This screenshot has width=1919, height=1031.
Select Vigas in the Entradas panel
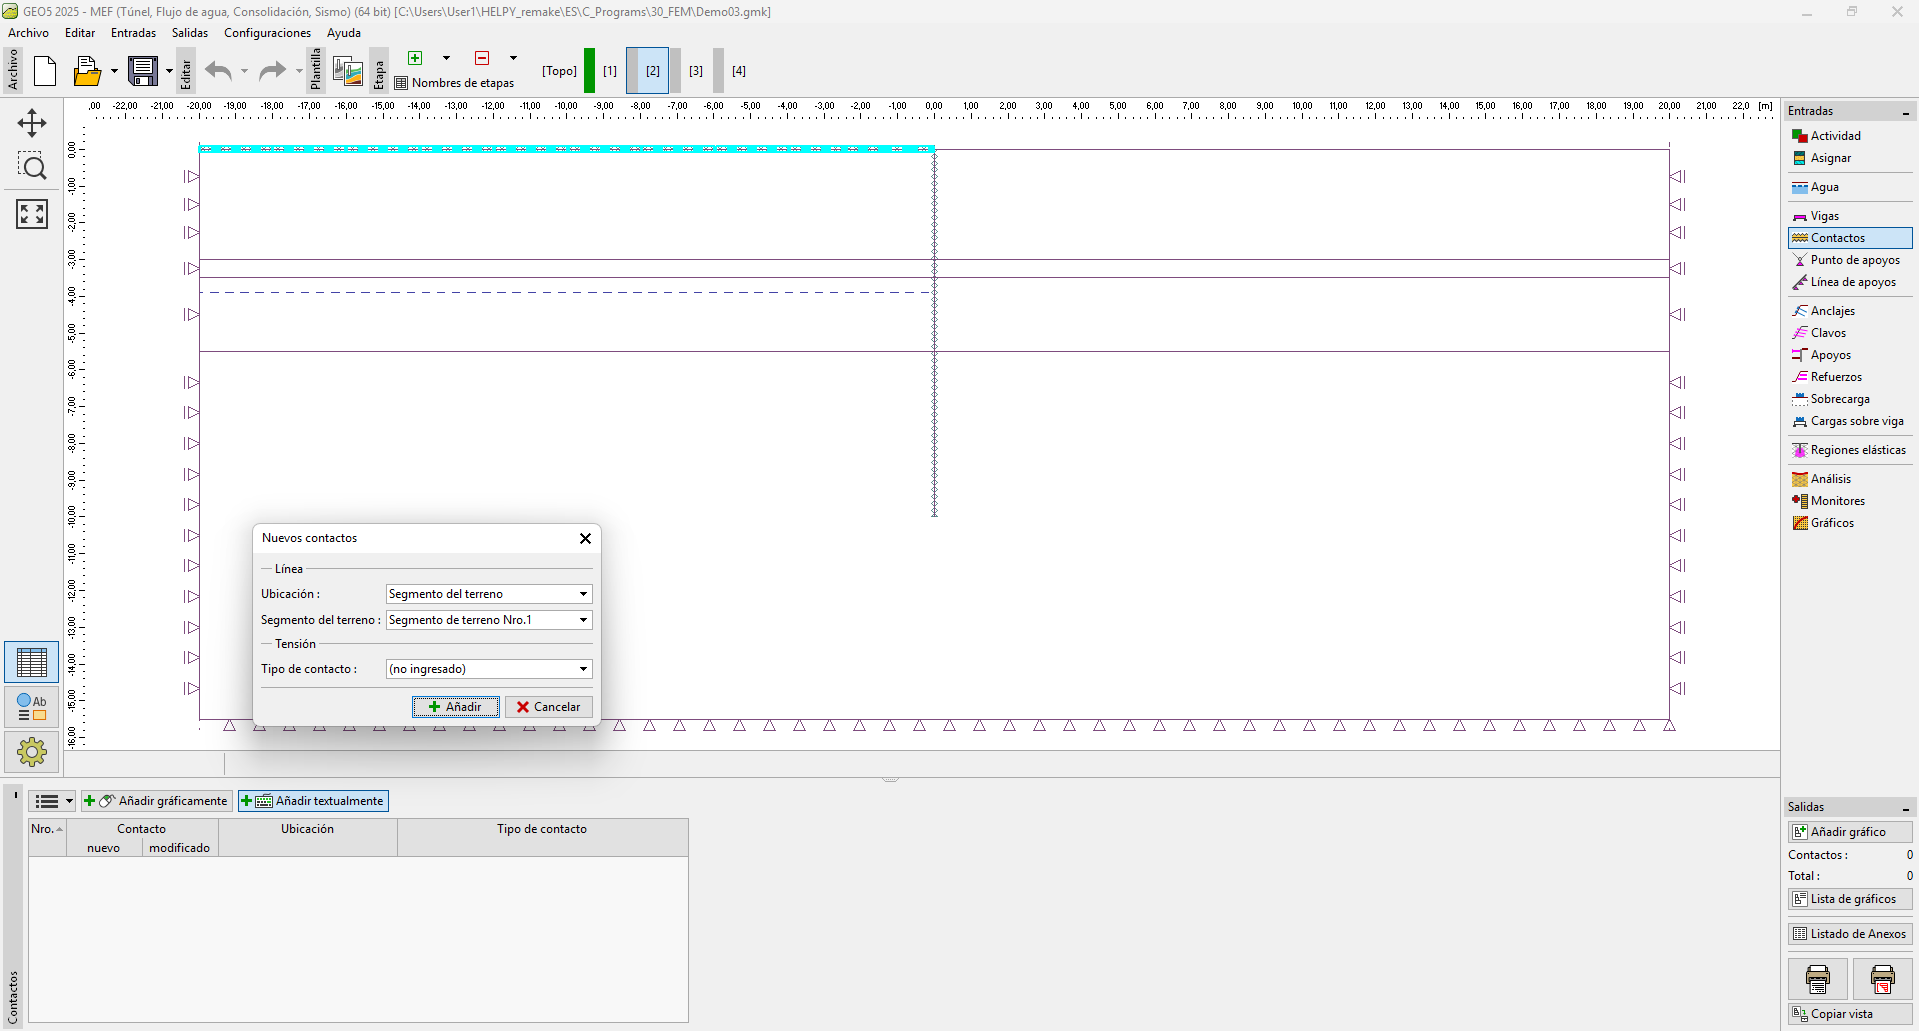pyautogui.click(x=1824, y=216)
